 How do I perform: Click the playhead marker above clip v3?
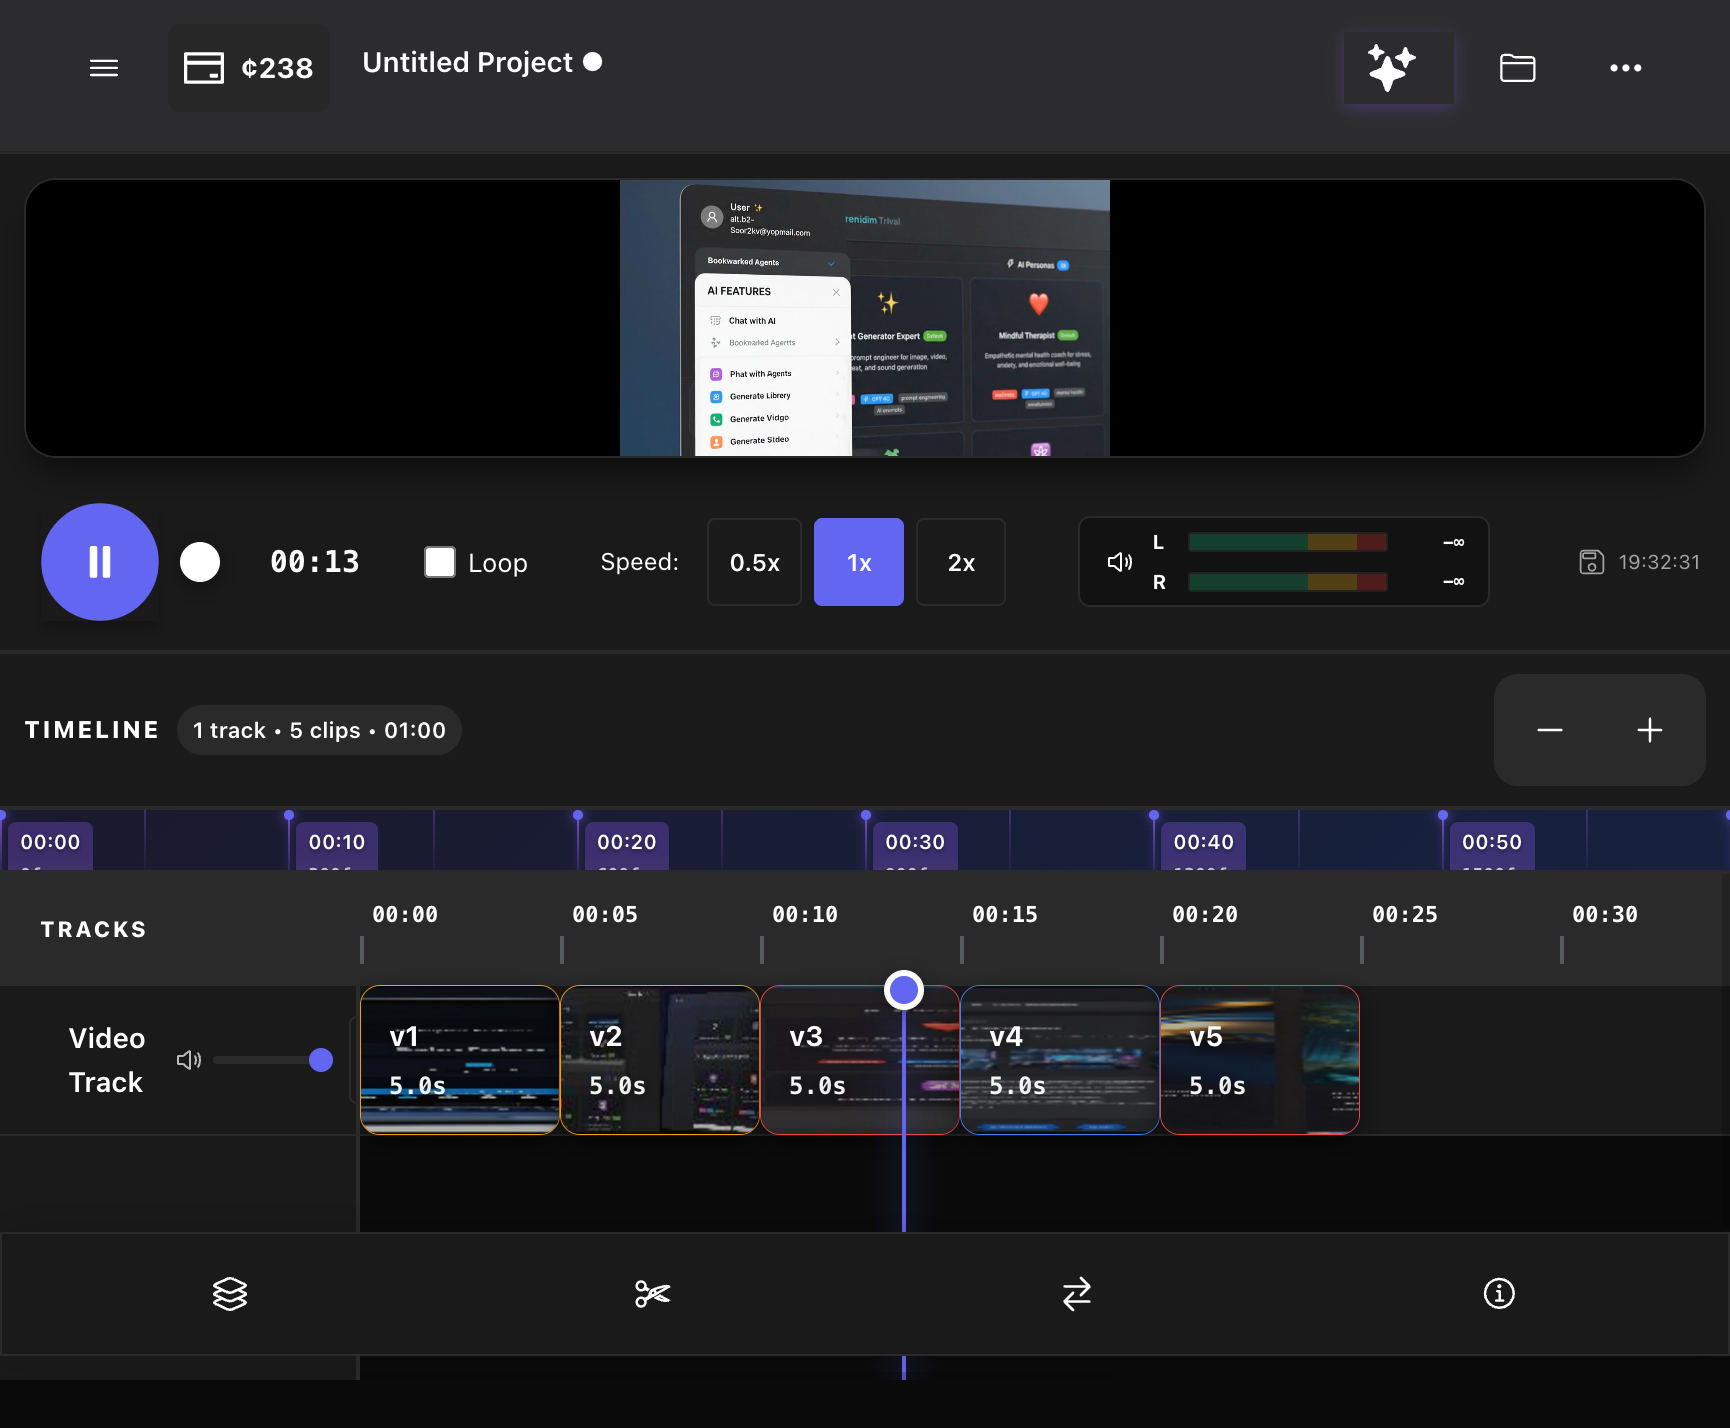pyautogui.click(x=903, y=989)
